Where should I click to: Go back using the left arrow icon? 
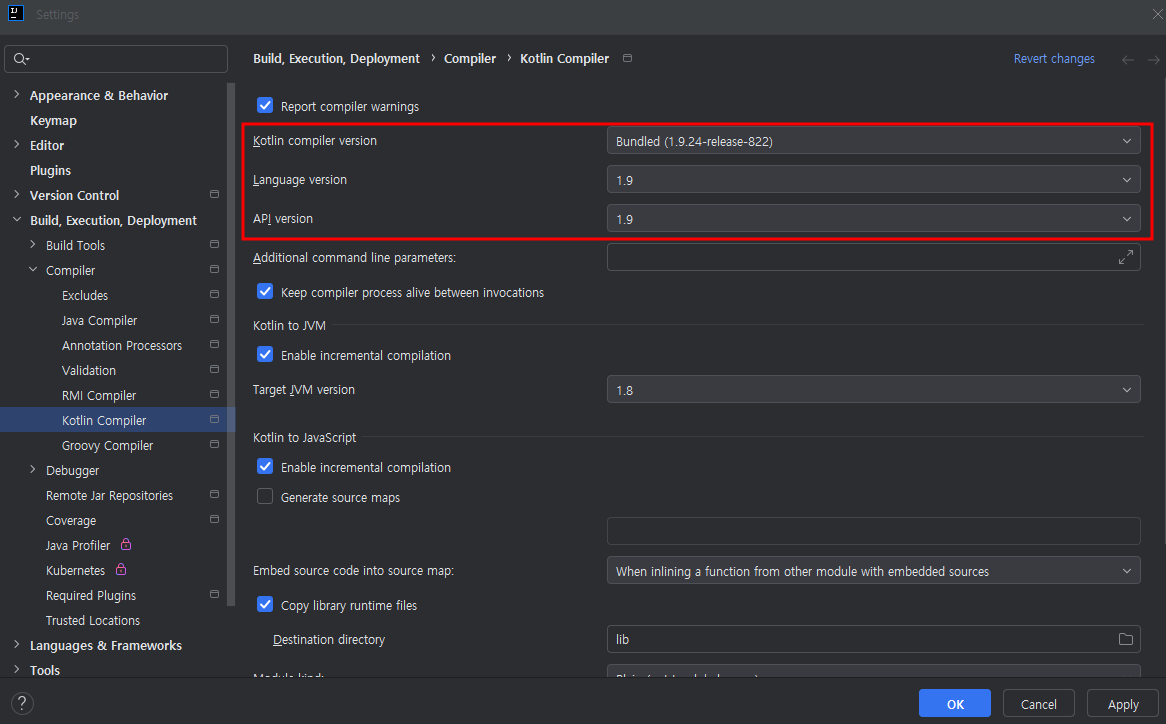point(1127,59)
